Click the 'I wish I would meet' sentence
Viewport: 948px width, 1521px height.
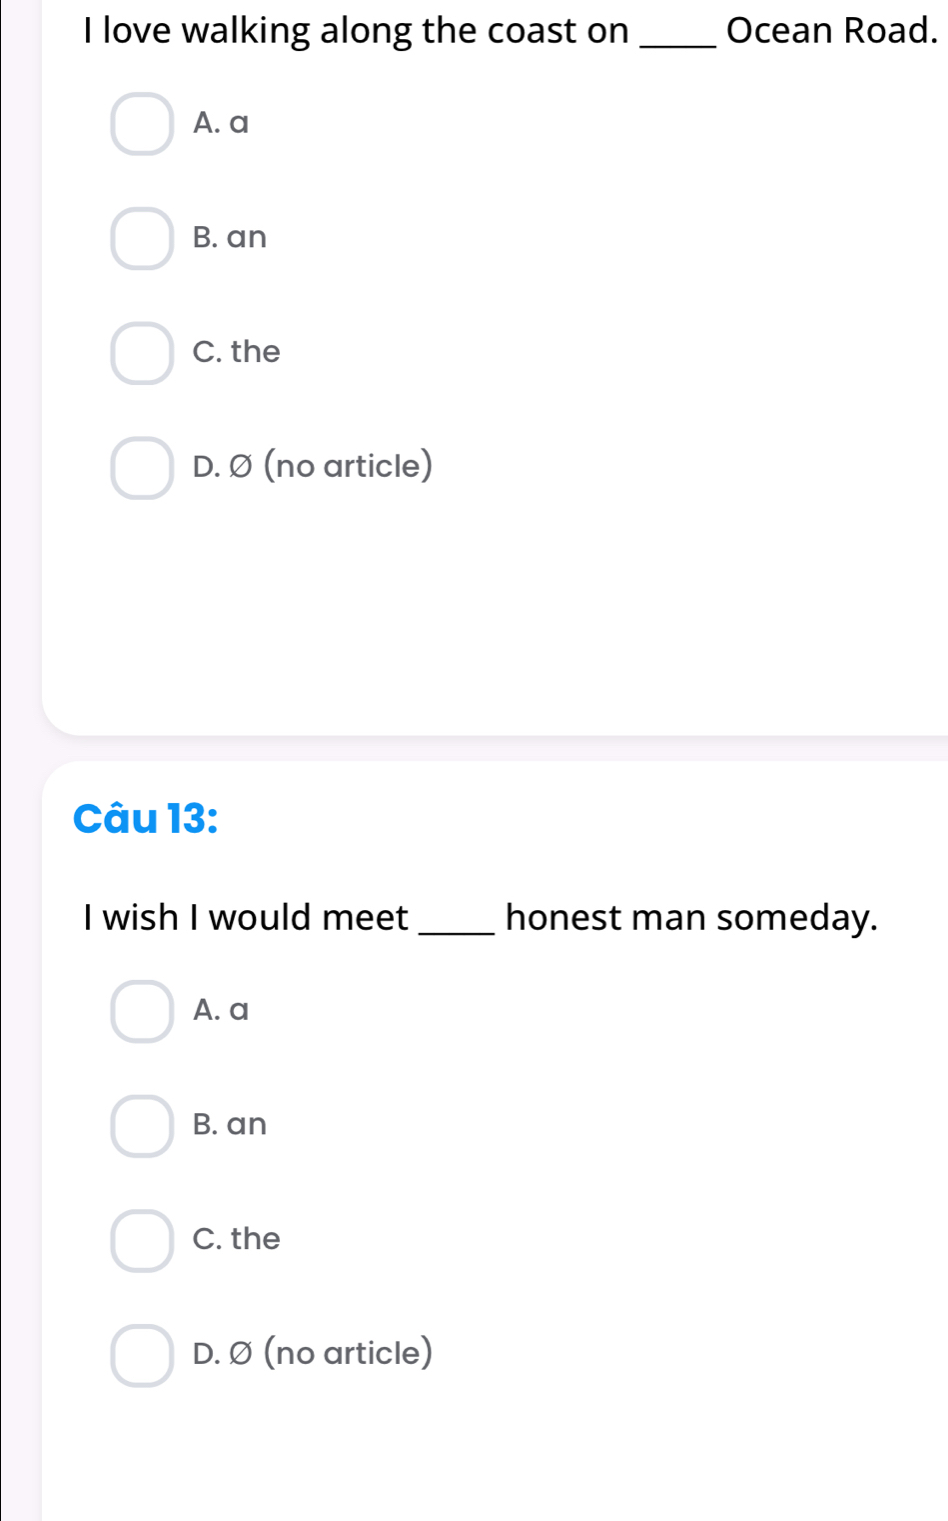[481, 917]
